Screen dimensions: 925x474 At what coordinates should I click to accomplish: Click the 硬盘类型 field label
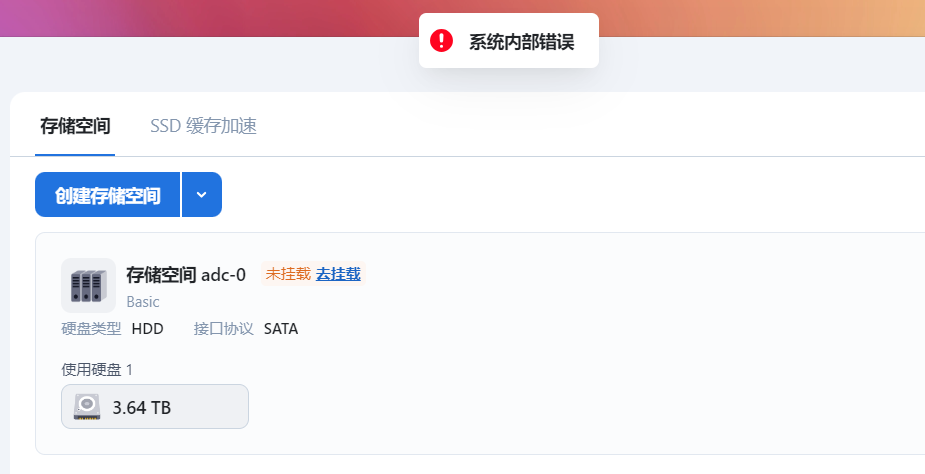click(91, 328)
